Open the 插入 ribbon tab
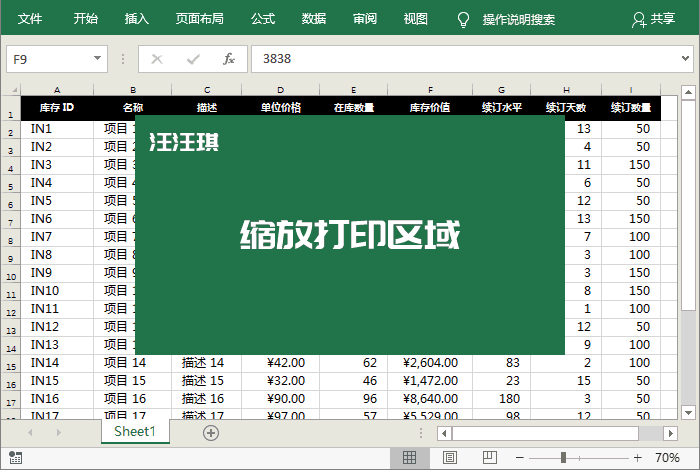This screenshot has height=470, width=700. click(x=137, y=19)
